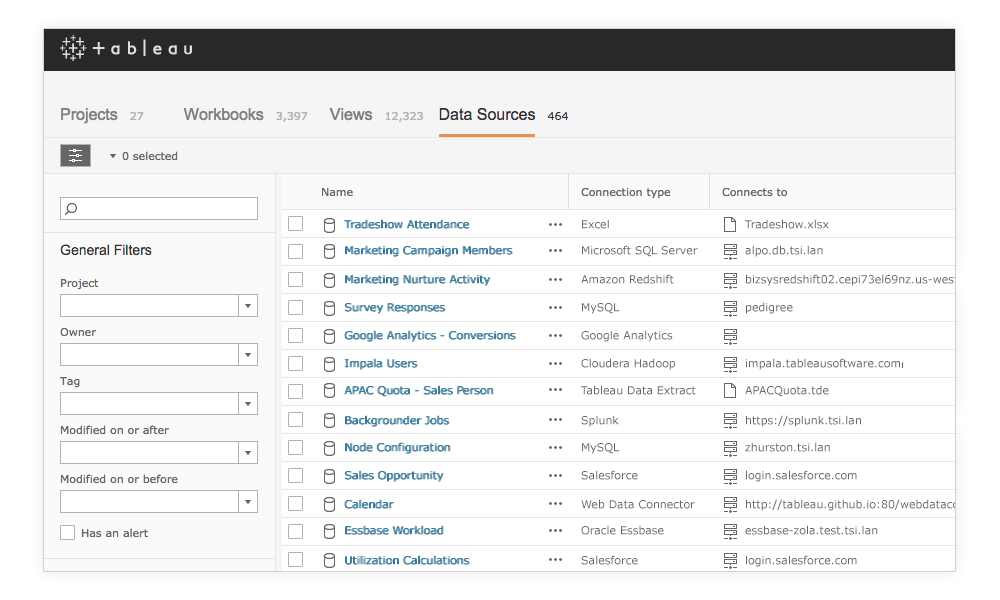Open the Owner filter dropdown
1000x600 pixels.
click(248, 355)
